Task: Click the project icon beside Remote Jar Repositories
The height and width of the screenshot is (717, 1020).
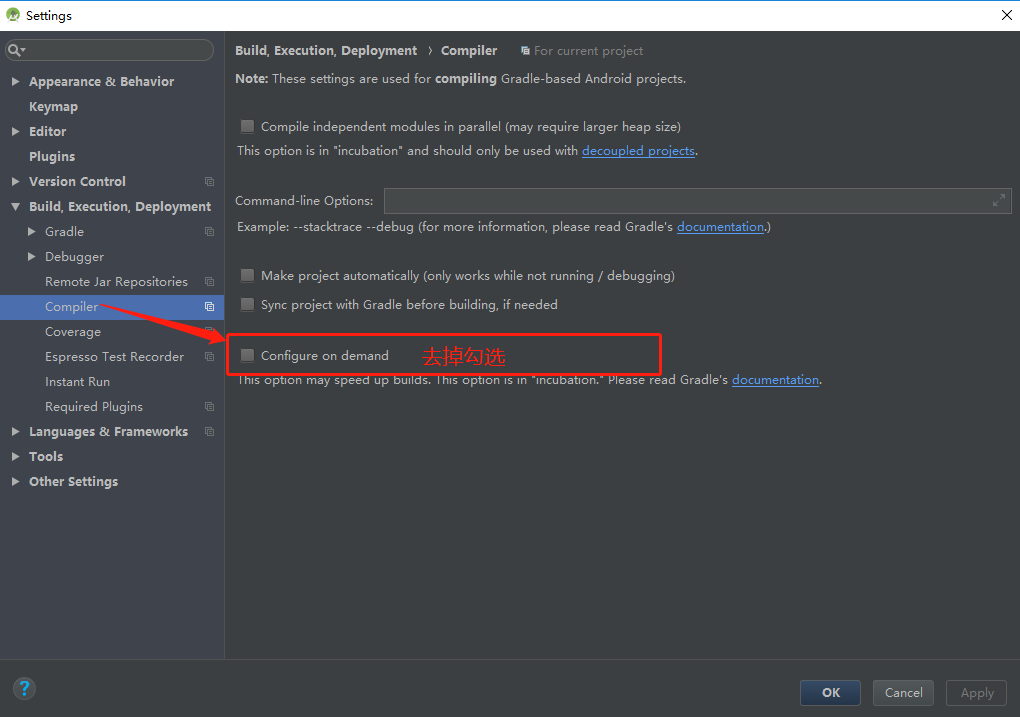Action: click(209, 282)
